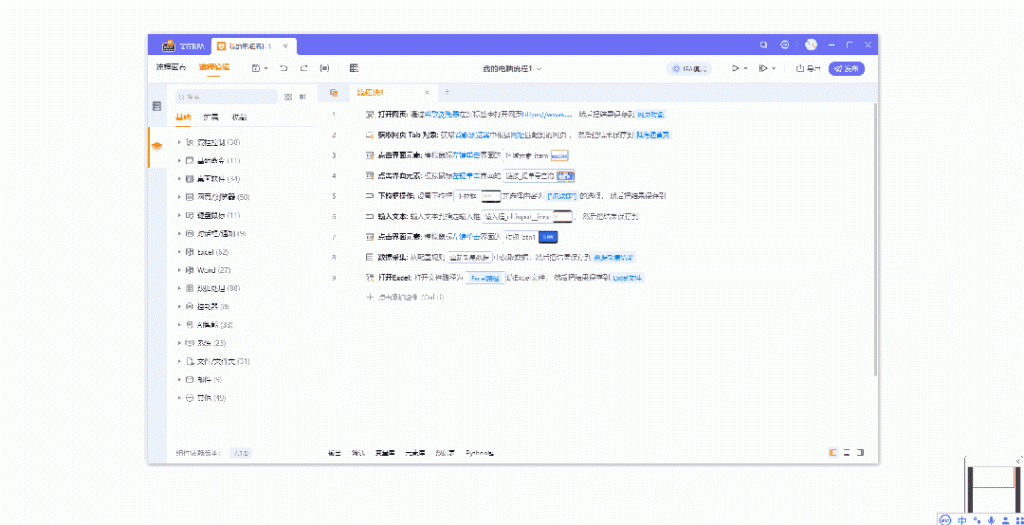The width and height of the screenshot is (1024, 525).
Task: Click the Export button beside Publish
Action: (807, 68)
